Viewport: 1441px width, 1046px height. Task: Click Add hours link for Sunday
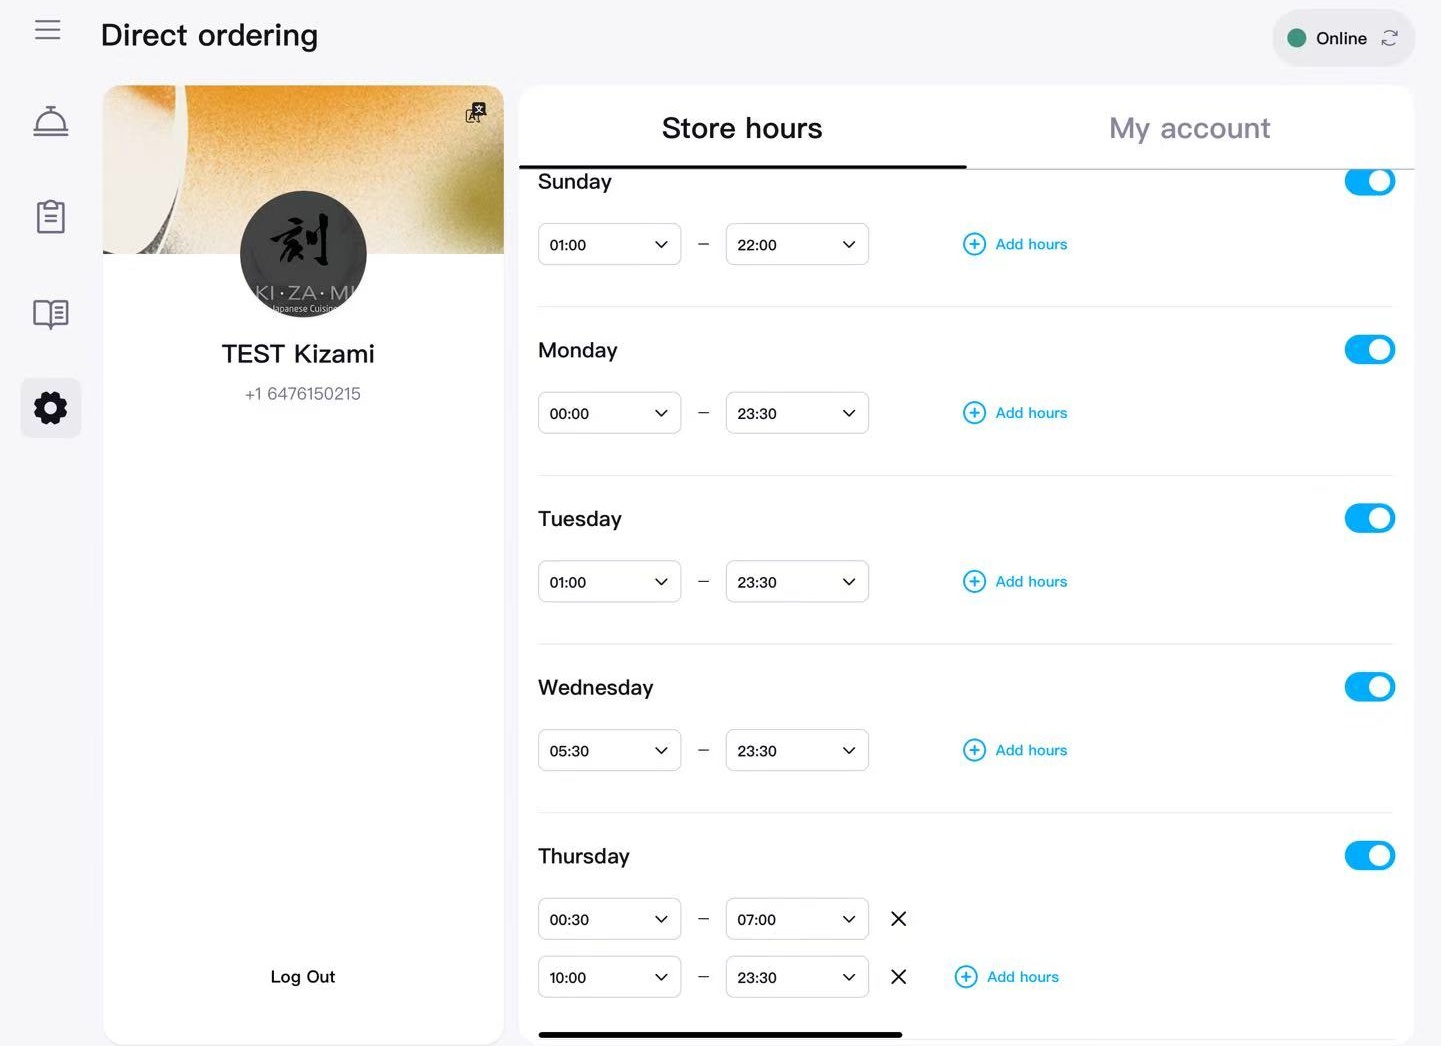click(1031, 244)
